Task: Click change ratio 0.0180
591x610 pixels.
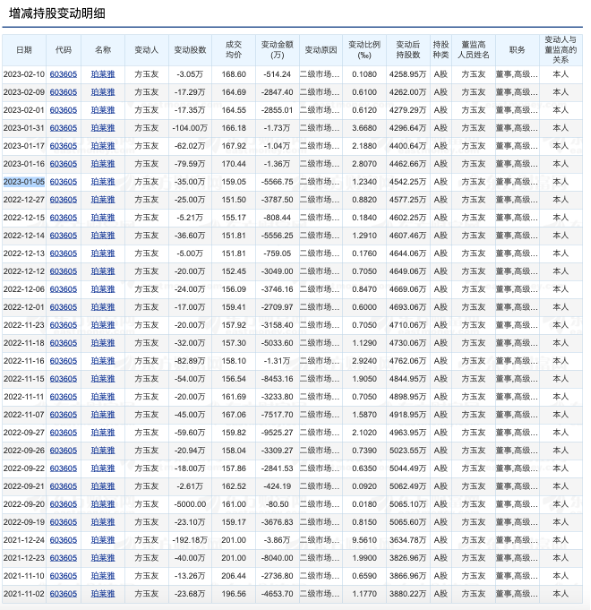Action: [x=364, y=504]
